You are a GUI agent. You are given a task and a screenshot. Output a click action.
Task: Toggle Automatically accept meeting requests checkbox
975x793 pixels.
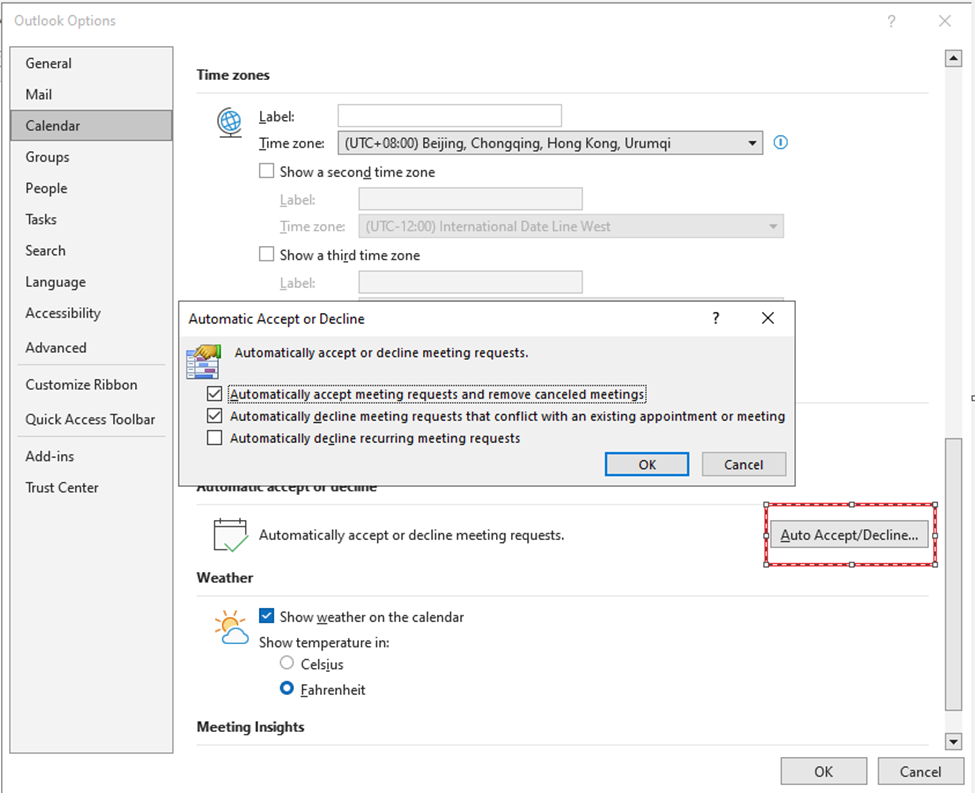pyautogui.click(x=215, y=394)
